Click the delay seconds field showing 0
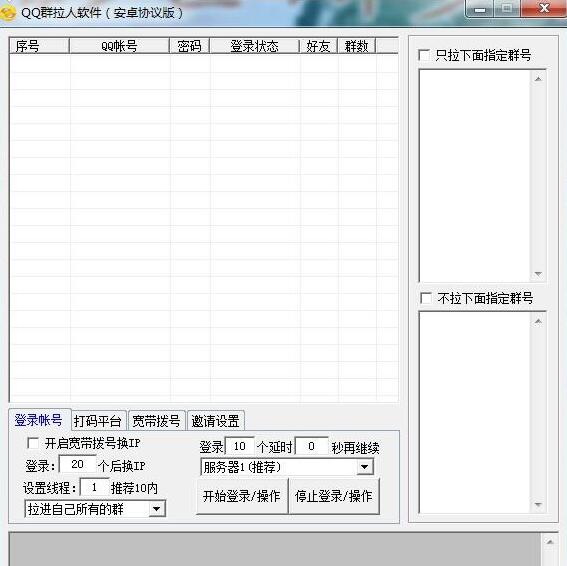The height and width of the screenshot is (566, 567). tap(311, 446)
